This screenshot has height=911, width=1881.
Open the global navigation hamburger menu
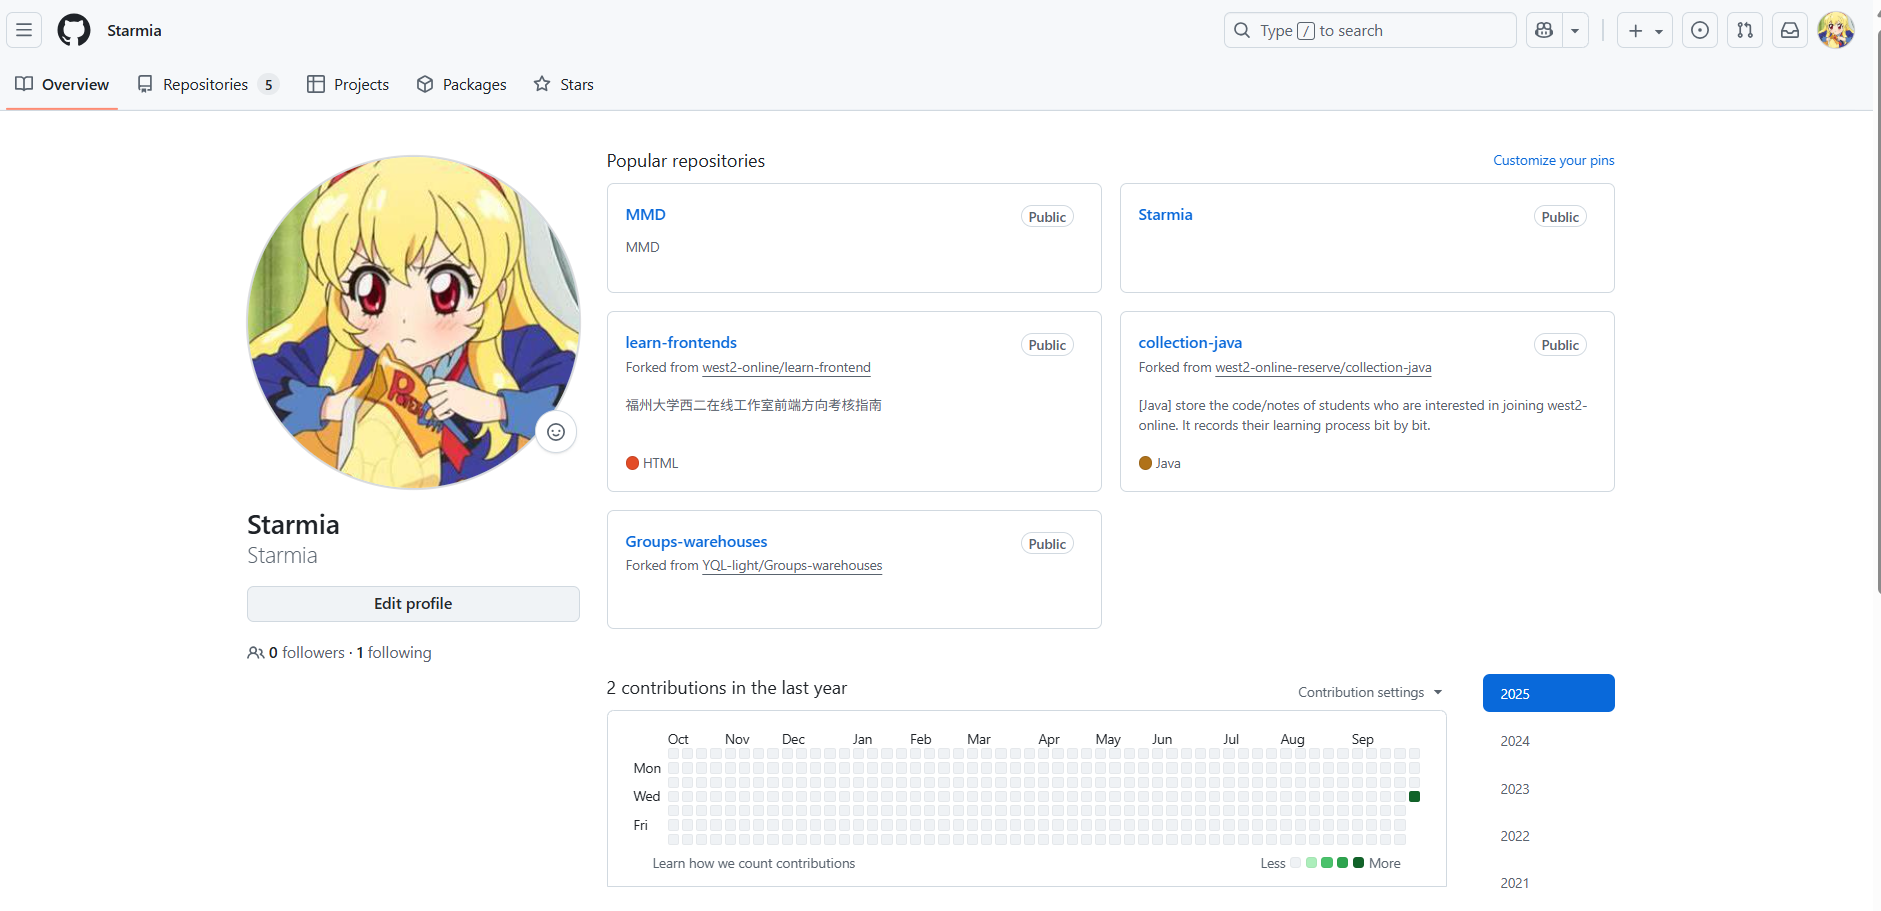24,31
